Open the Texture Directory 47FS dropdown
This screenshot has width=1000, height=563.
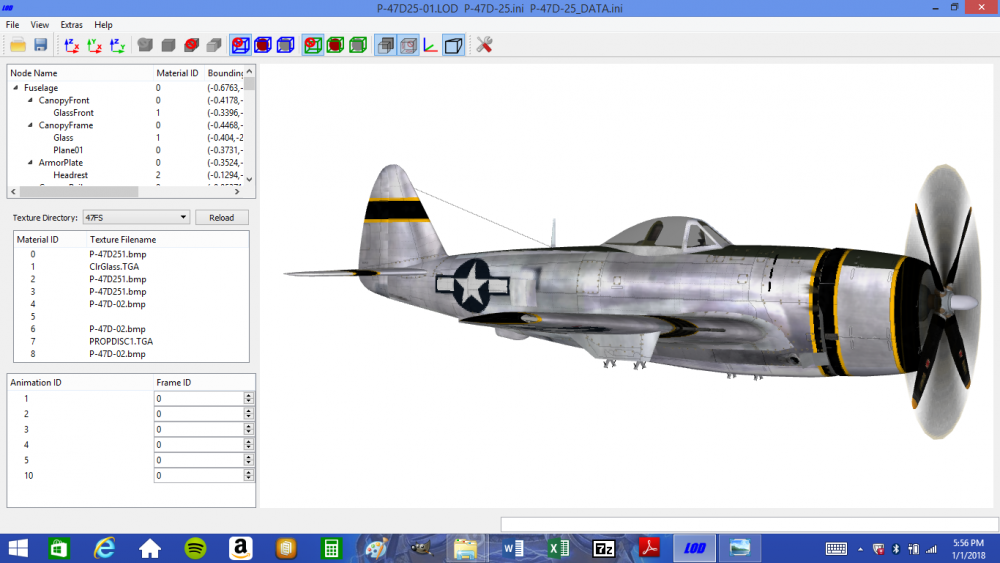pyautogui.click(x=136, y=217)
